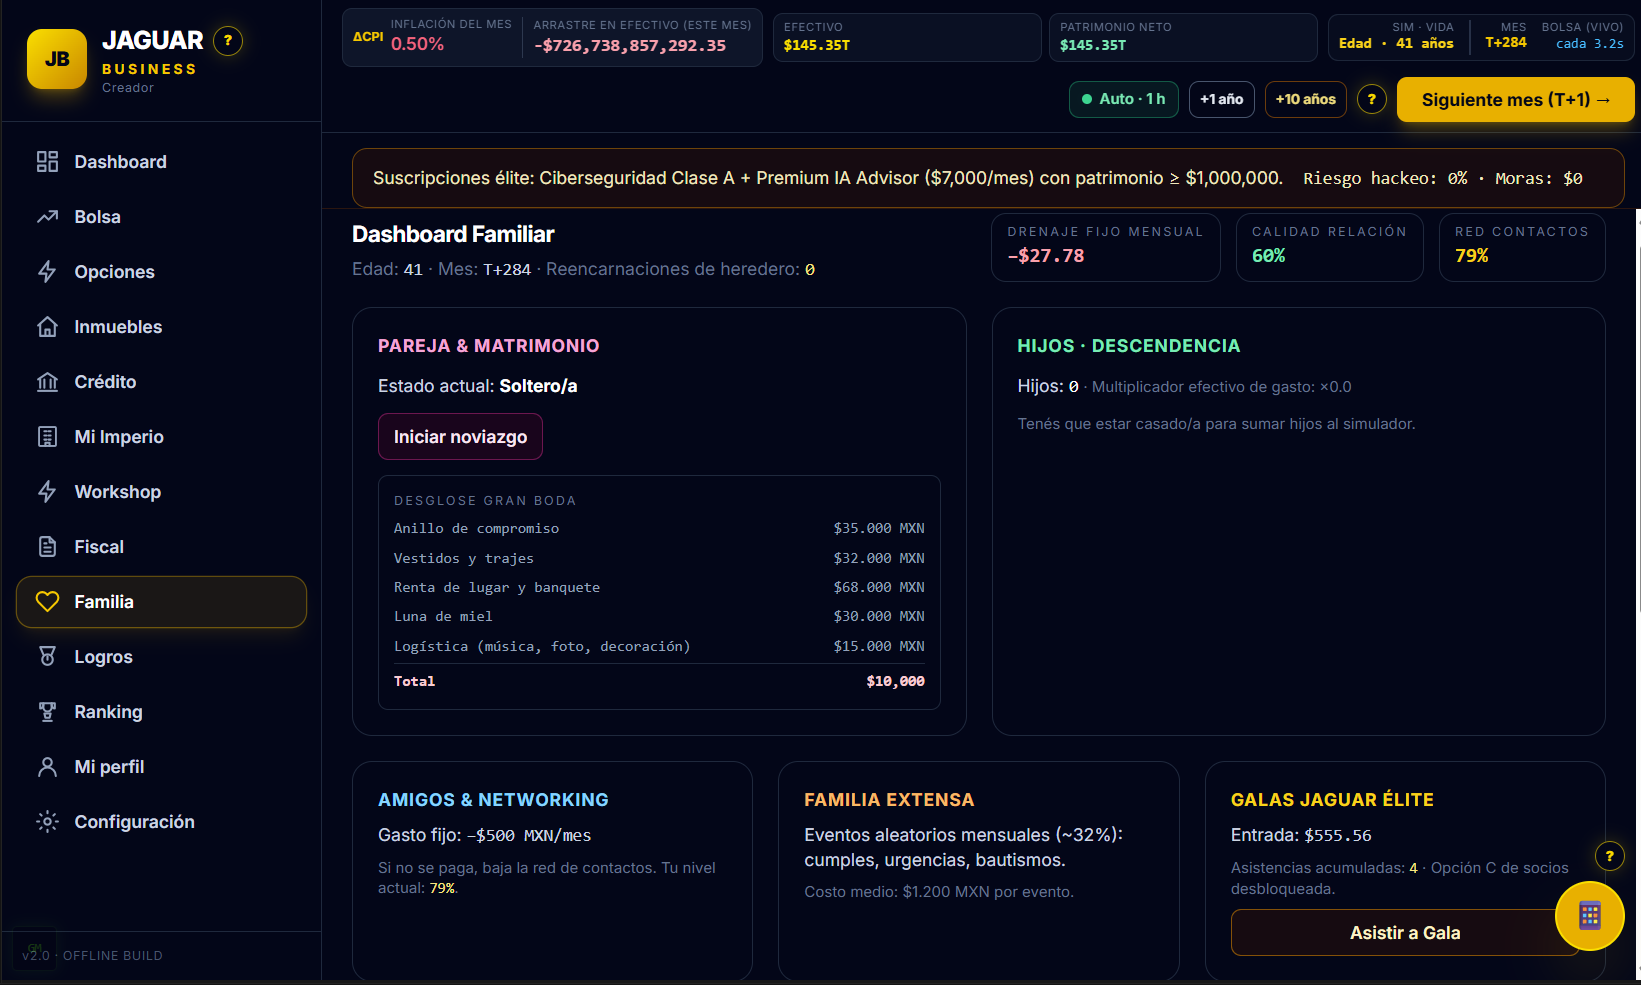The width and height of the screenshot is (1641, 985).
Task: Click the Familia heart icon
Action: pos(47,602)
